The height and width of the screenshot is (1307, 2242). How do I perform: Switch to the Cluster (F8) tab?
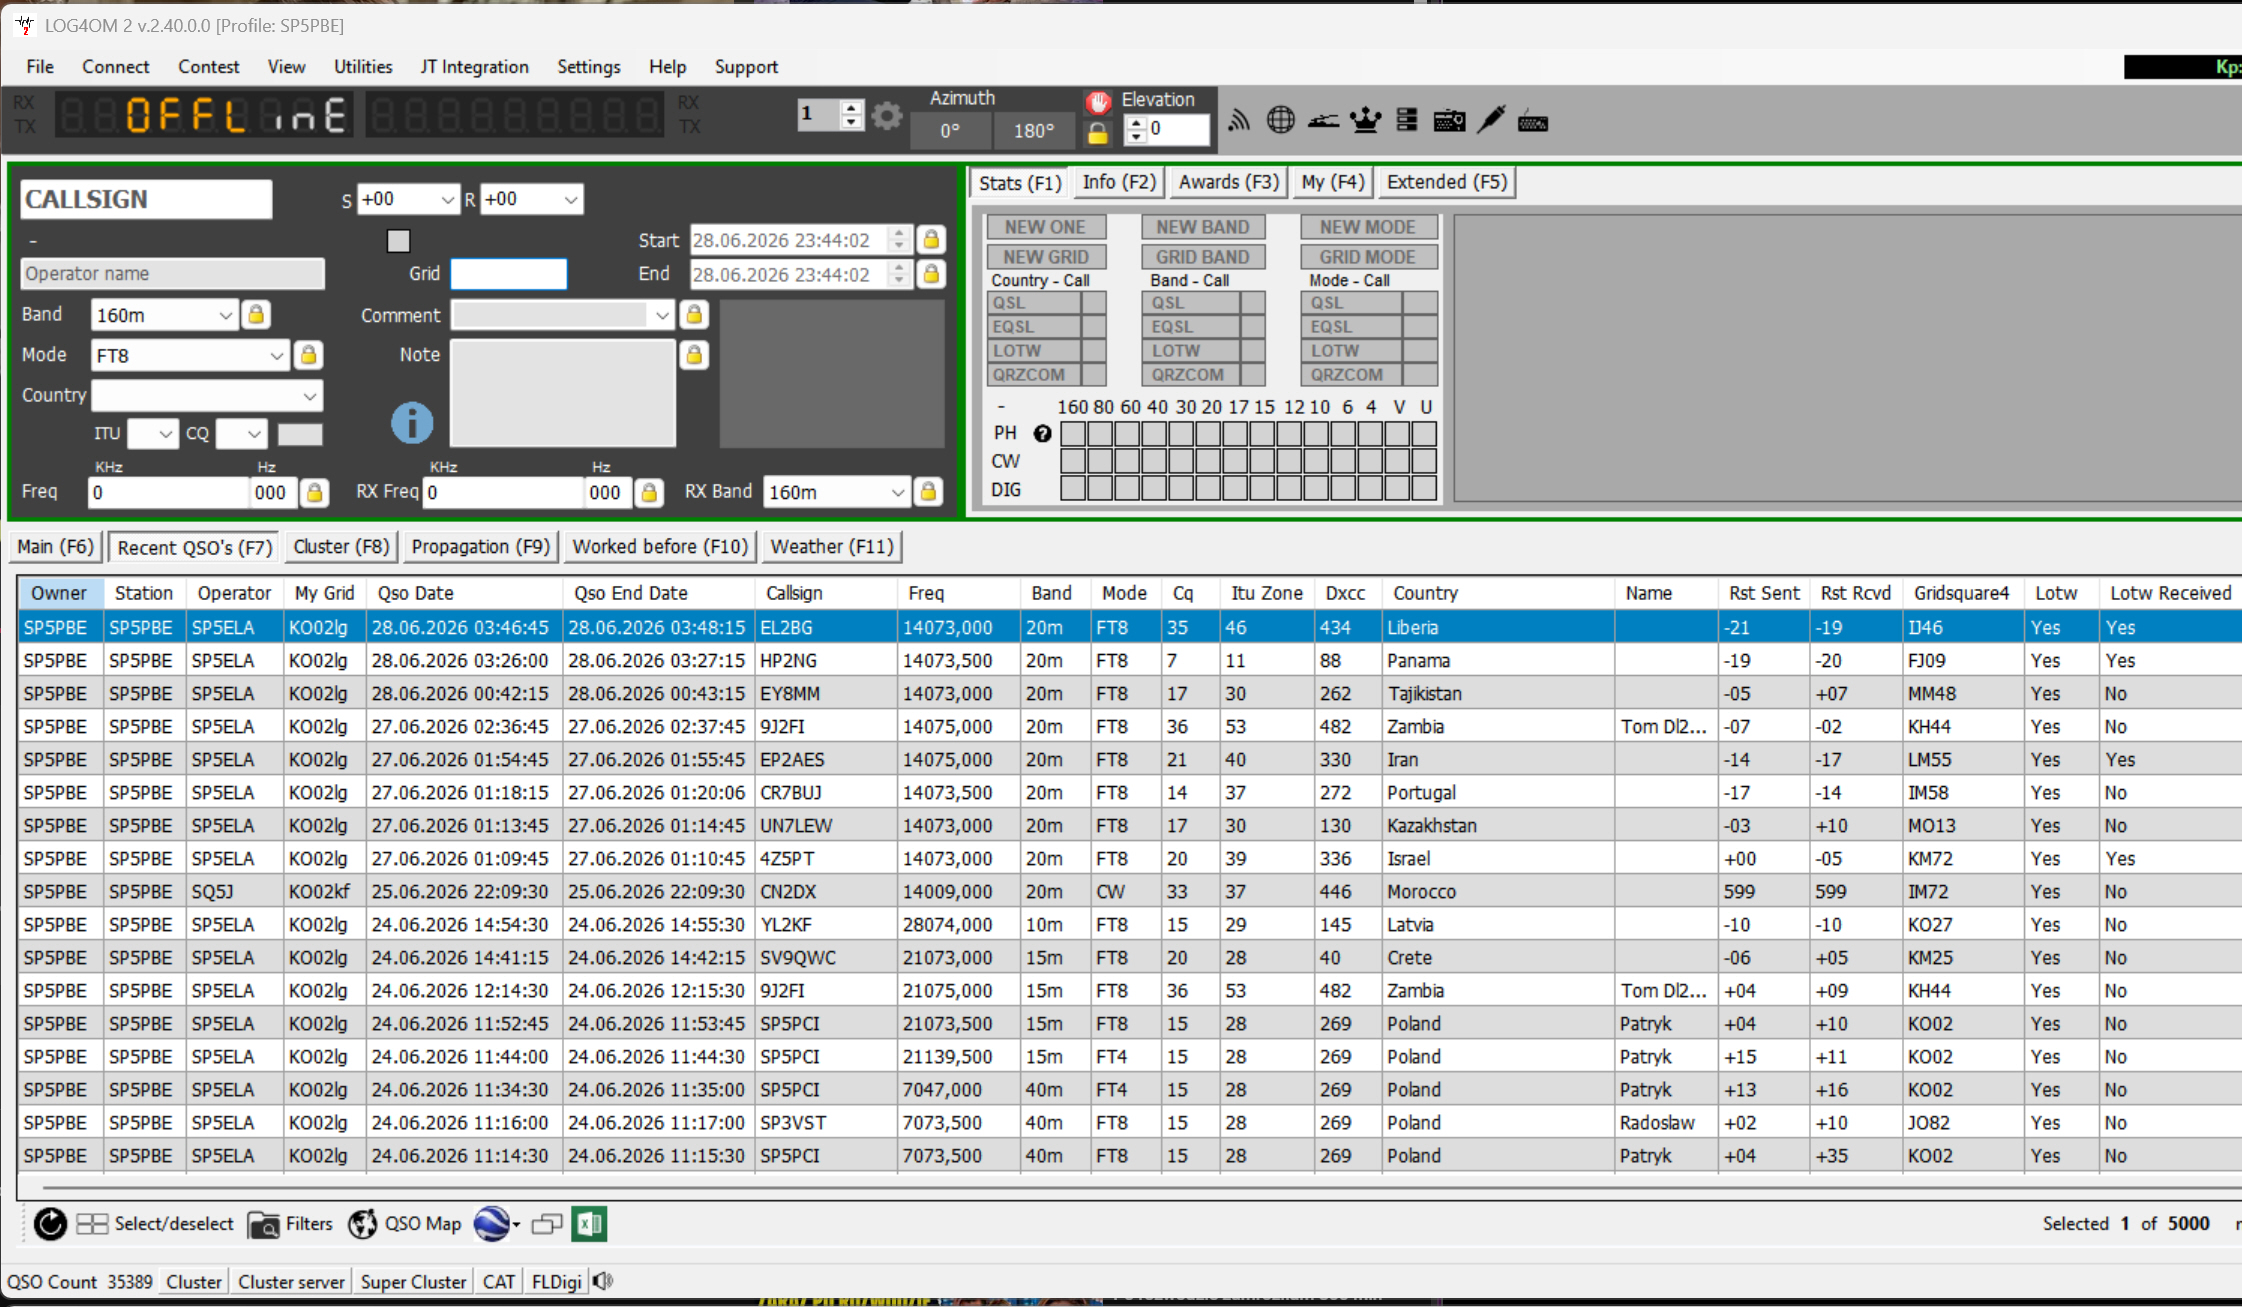341,547
